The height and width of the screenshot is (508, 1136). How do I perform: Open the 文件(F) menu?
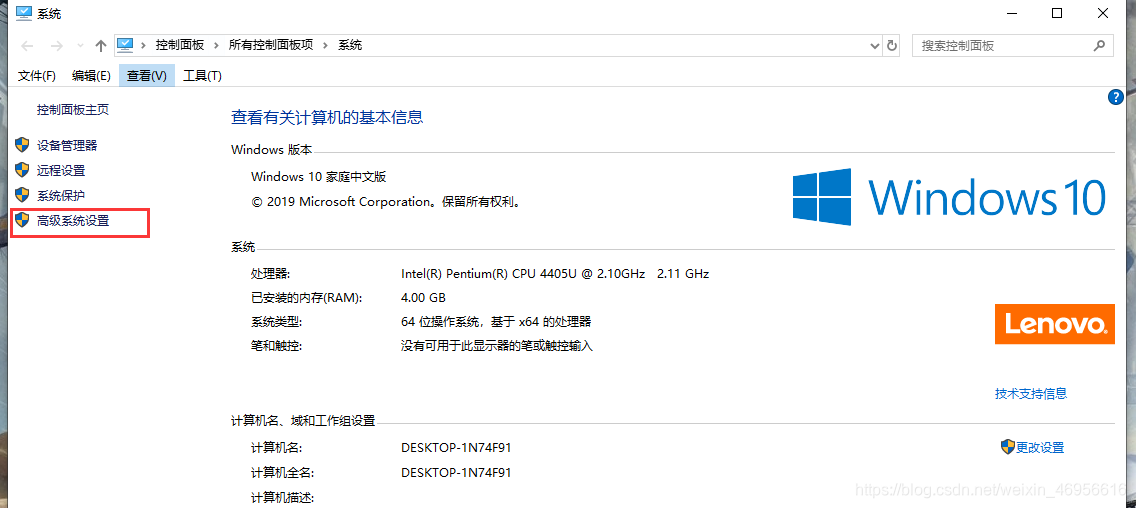(x=36, y=75)
